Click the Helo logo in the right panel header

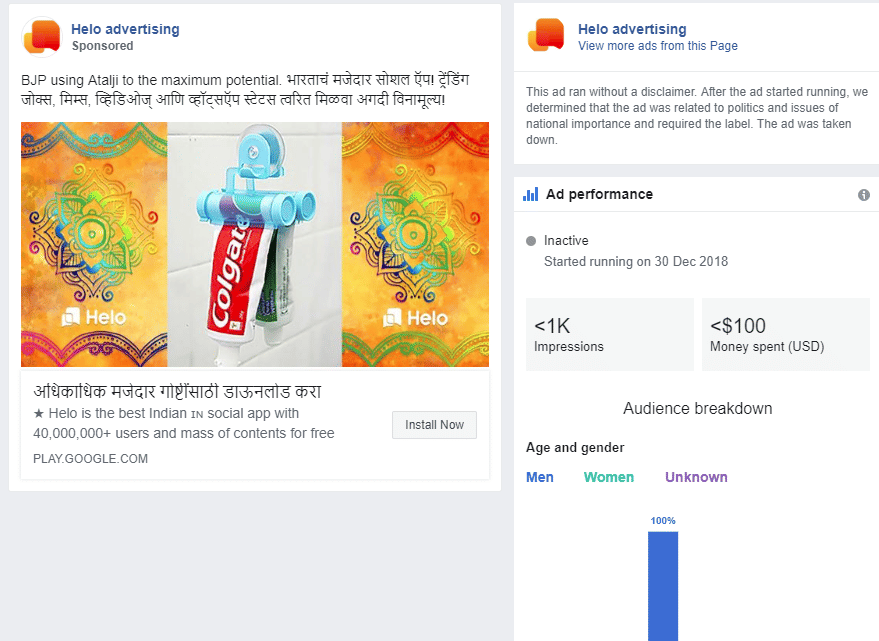[x=546, y=37]
